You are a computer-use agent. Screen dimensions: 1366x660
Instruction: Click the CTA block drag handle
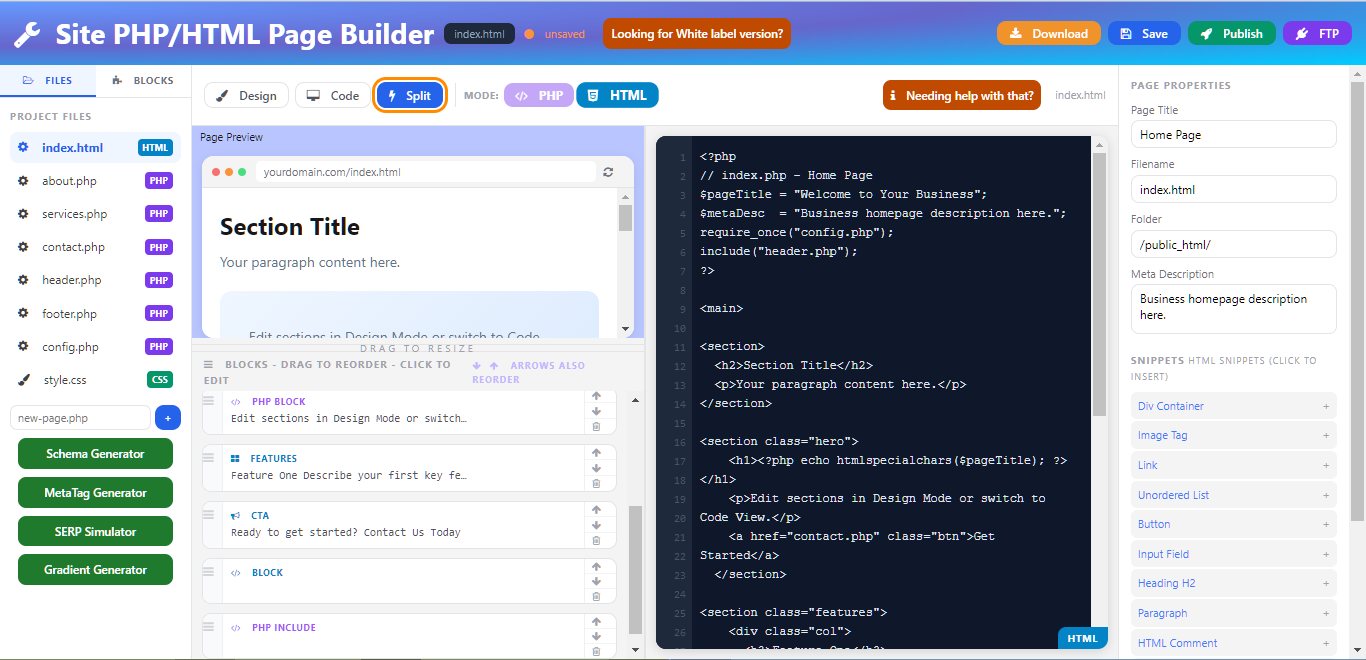click(209, 514)
